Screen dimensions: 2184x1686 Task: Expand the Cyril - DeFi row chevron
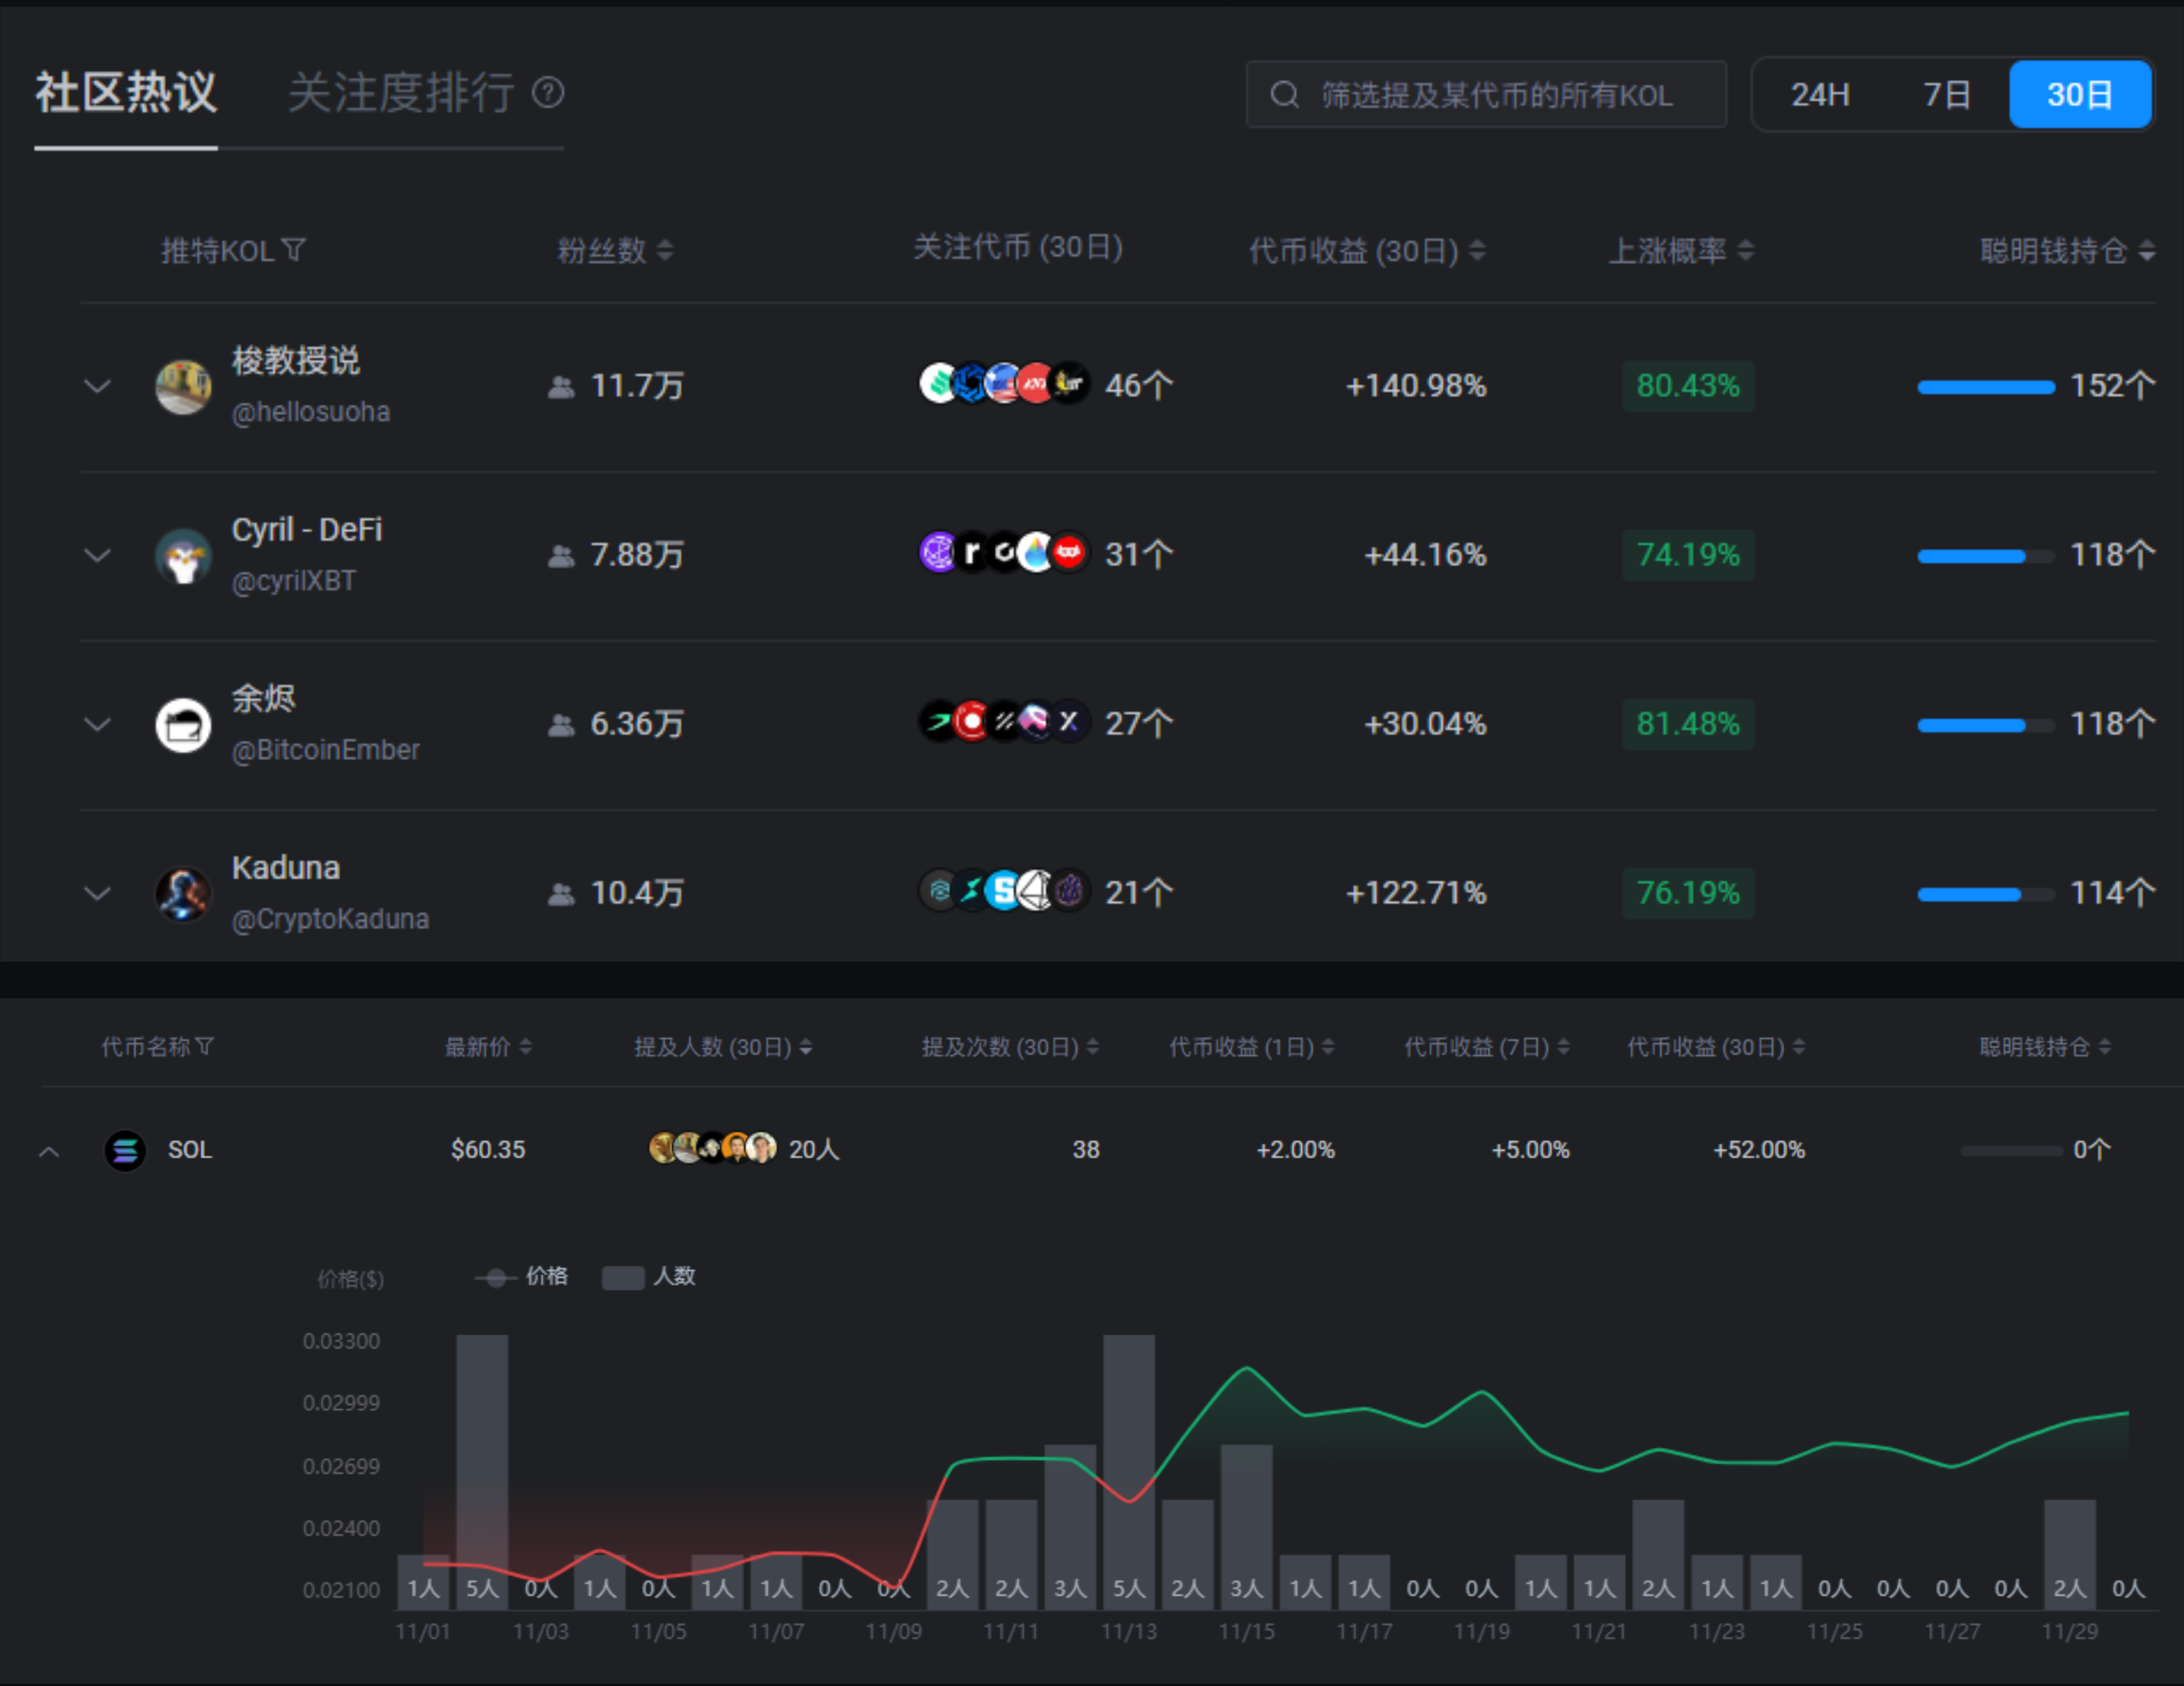tap(97, 555)
